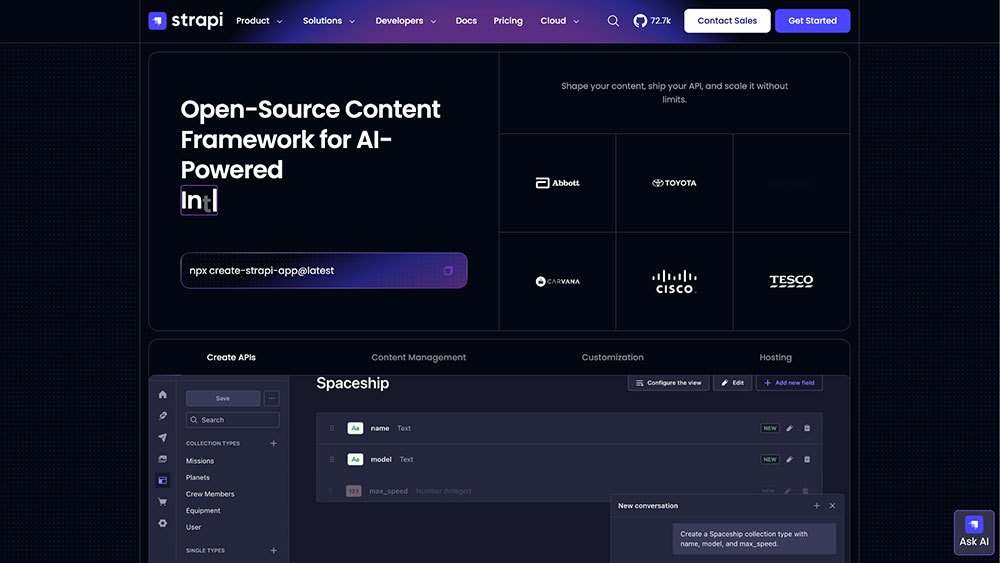Click Add new field button

tap(789, 383)
